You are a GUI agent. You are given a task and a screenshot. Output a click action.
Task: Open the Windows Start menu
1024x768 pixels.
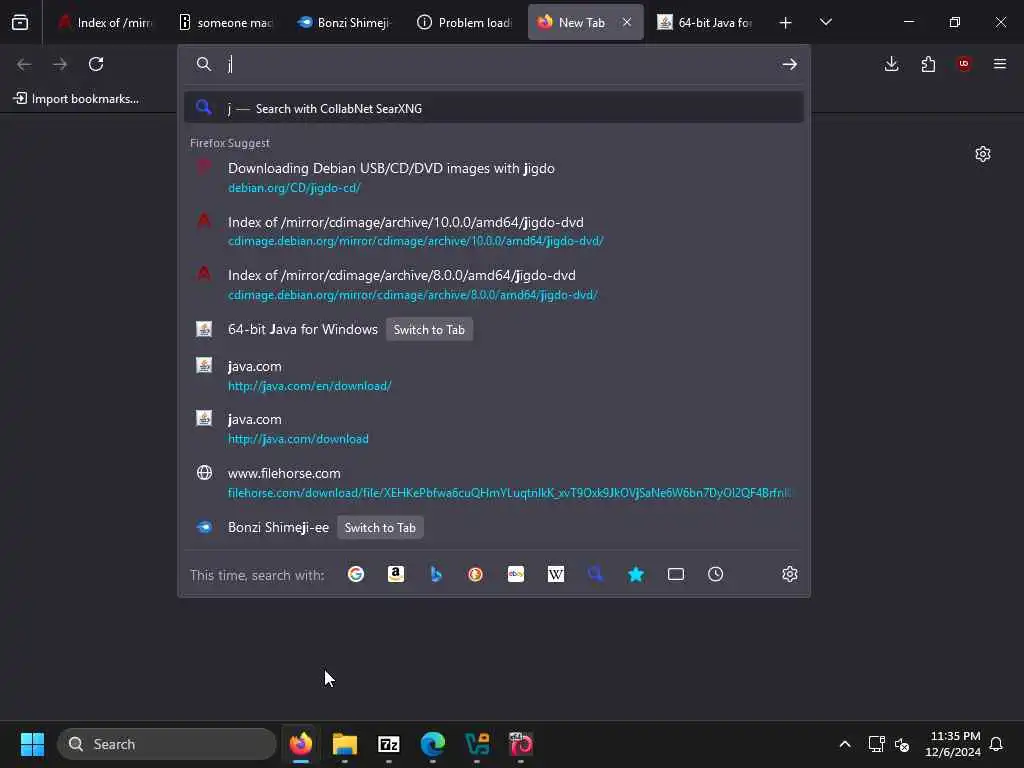click(32, 744)
